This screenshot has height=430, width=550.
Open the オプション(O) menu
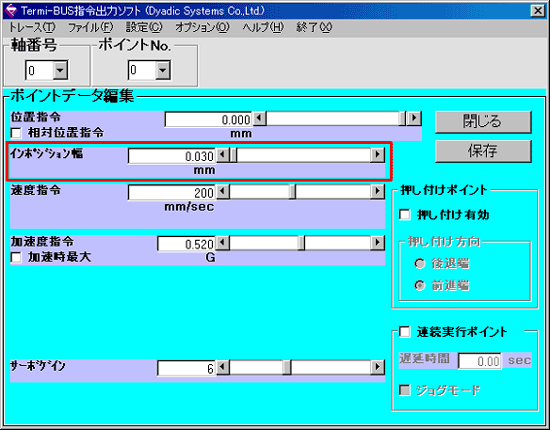pyautogui.click(x=202, y=27)
